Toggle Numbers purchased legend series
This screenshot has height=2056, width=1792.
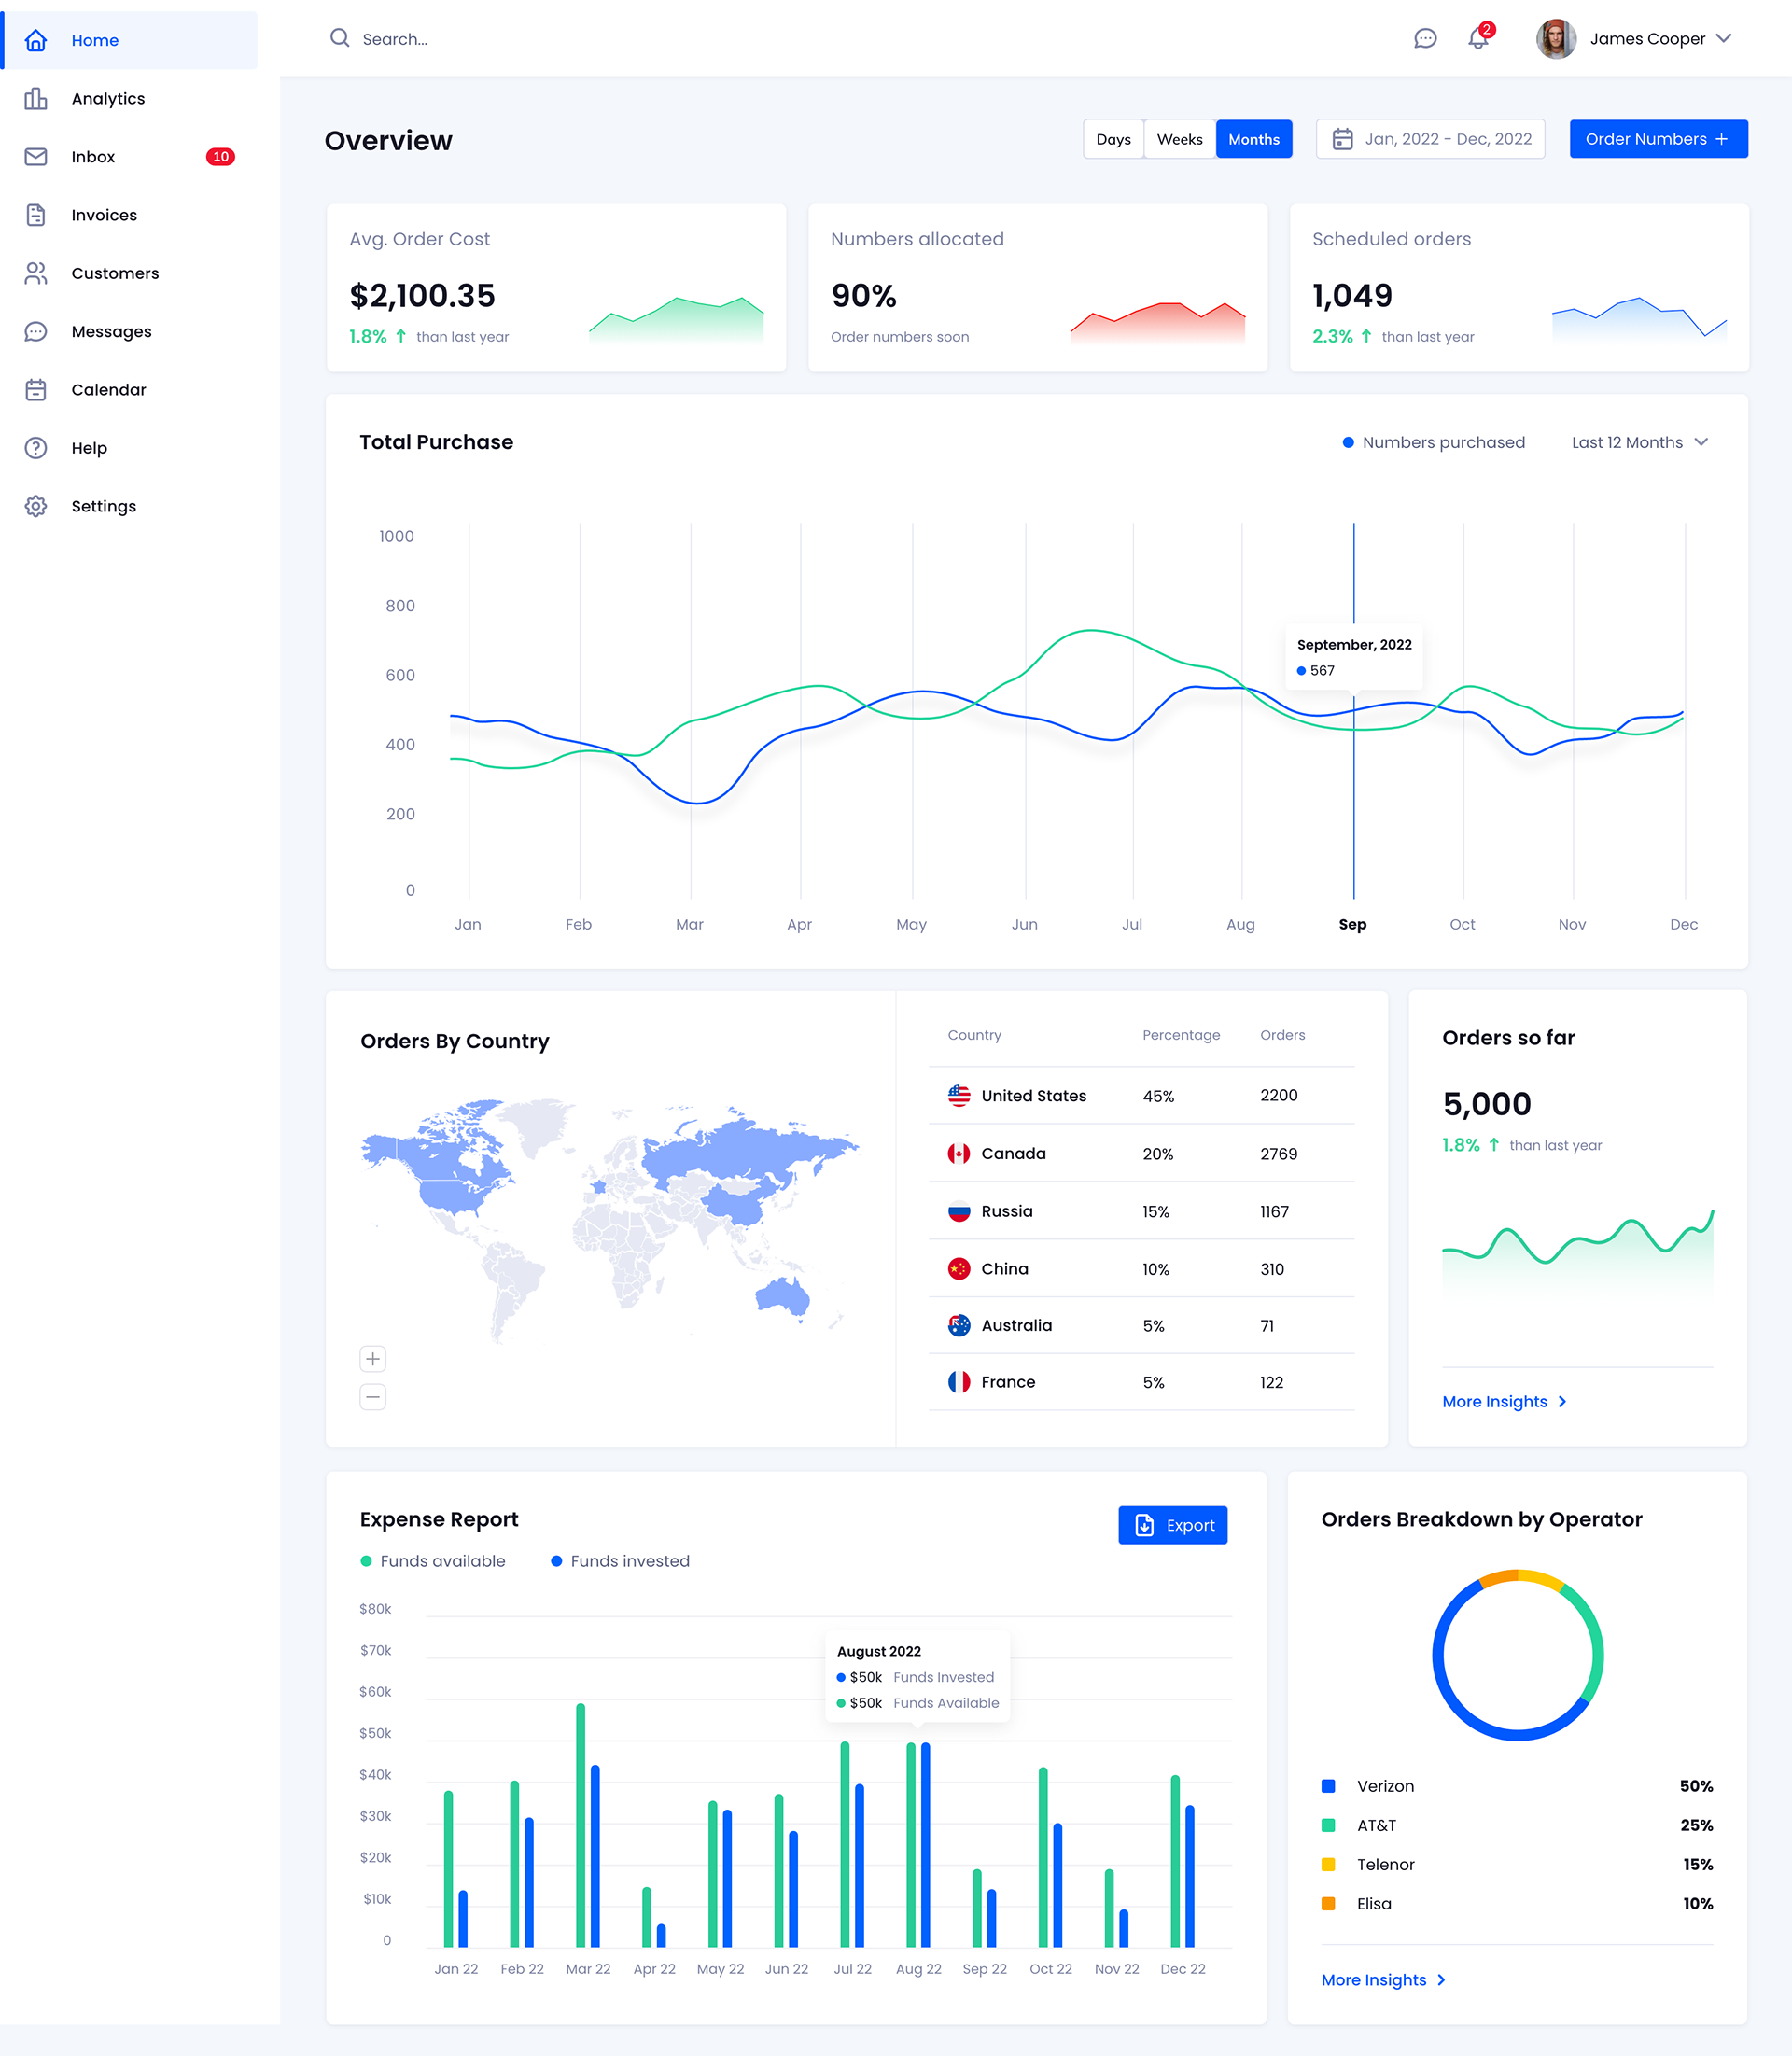point(1433,442)
